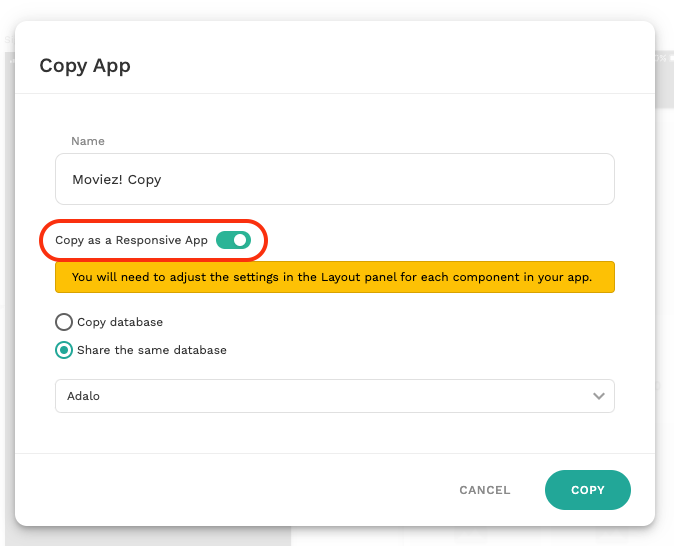This screenshot has width=674, height=546.
Task: Toggle the Copy as a Responsive App switch
Action: [233, 240]
